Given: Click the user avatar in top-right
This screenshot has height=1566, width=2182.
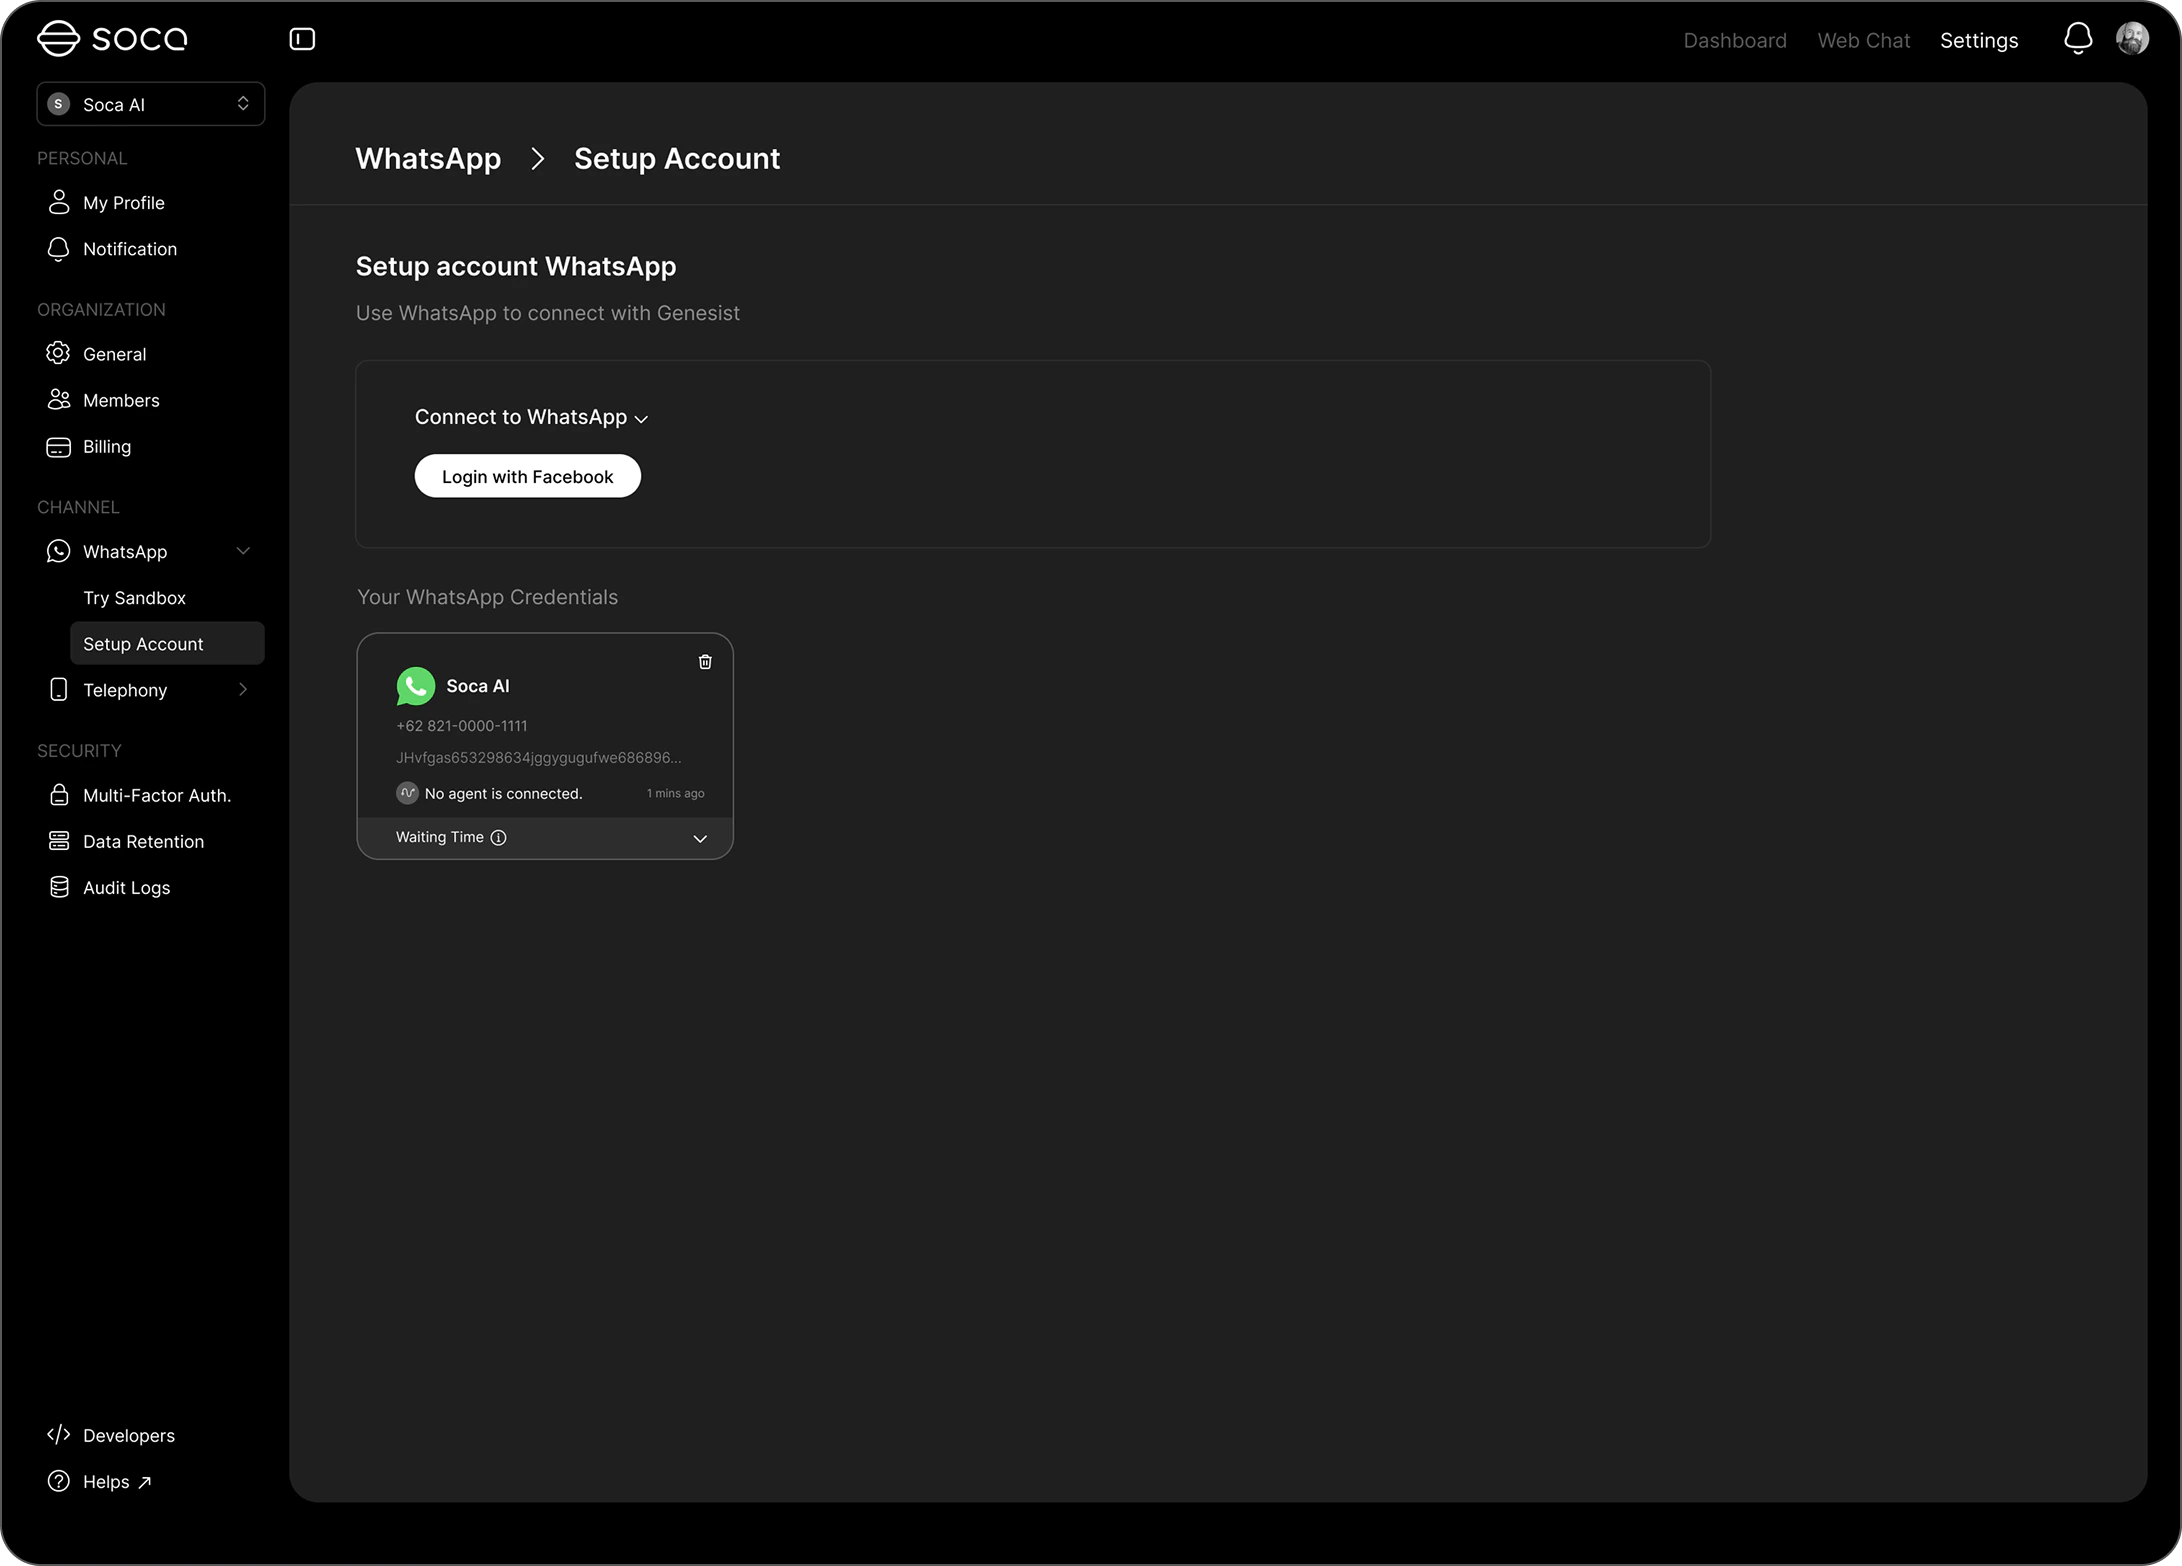Looking at the screenshot, I should click(x=2132, y=39).
